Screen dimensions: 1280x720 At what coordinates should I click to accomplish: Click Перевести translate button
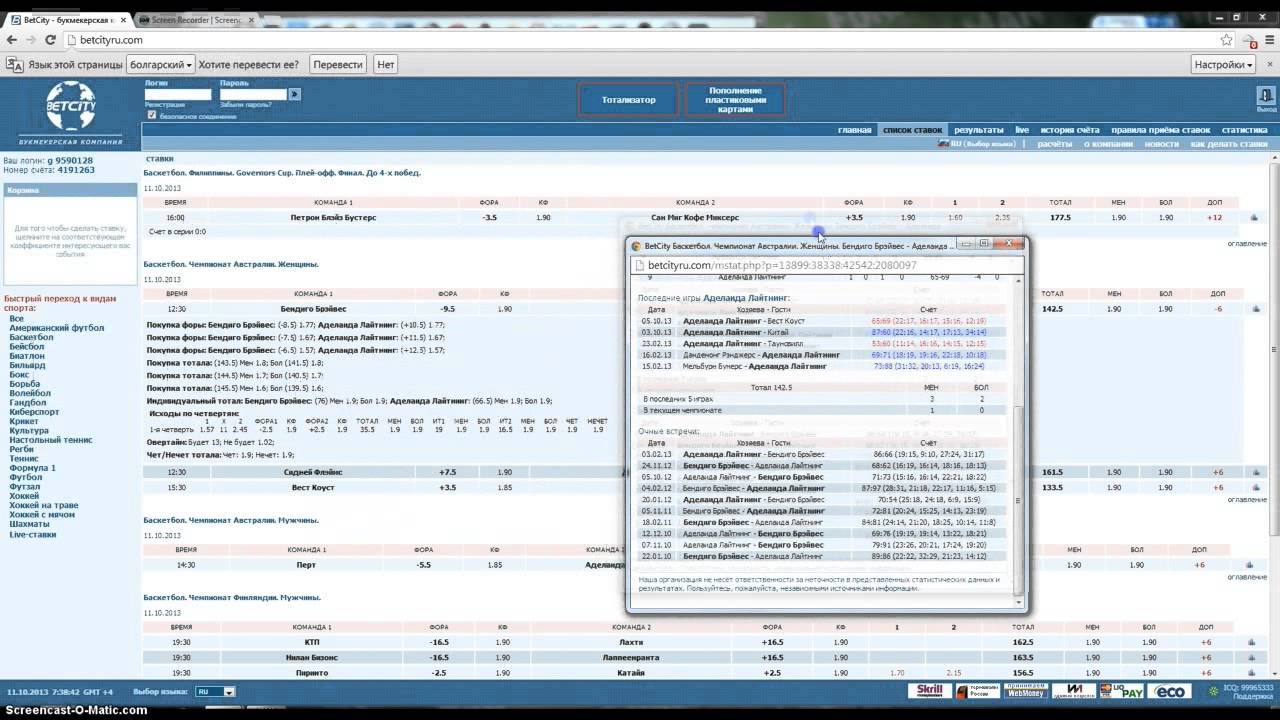[337, 64]
